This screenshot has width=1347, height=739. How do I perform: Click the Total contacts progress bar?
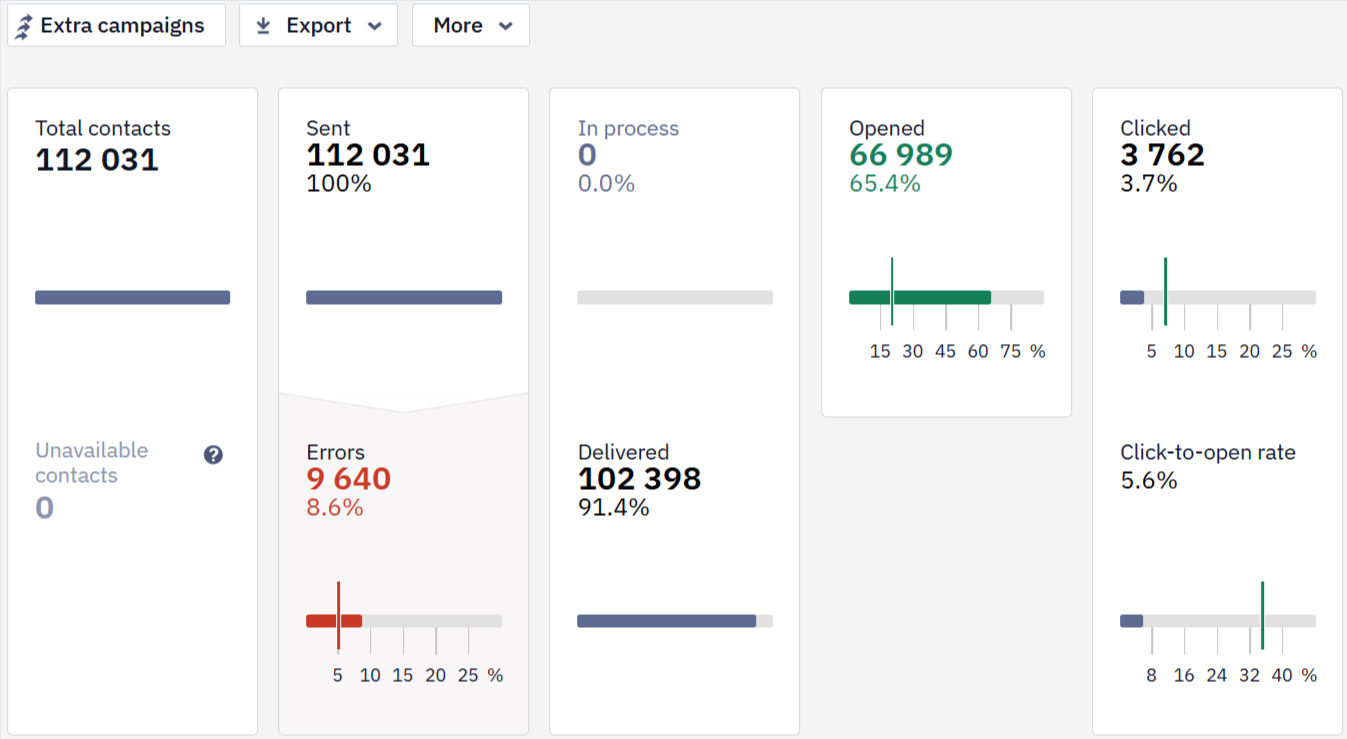click(133, 297)
